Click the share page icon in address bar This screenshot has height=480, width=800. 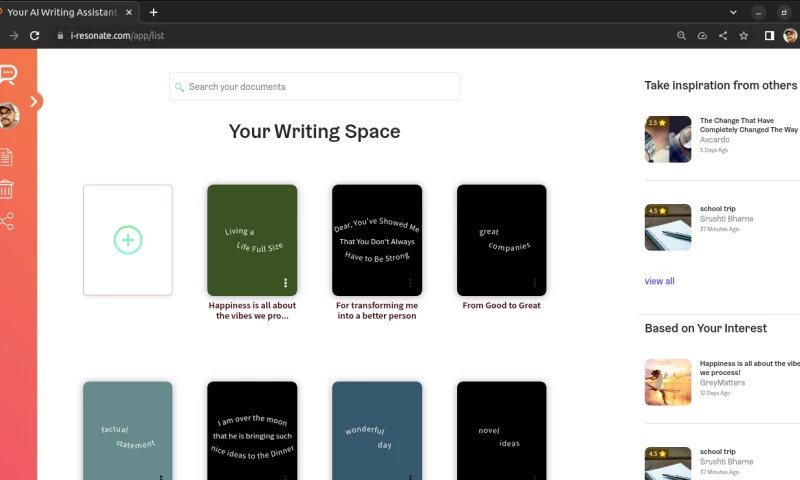[723, 36]
